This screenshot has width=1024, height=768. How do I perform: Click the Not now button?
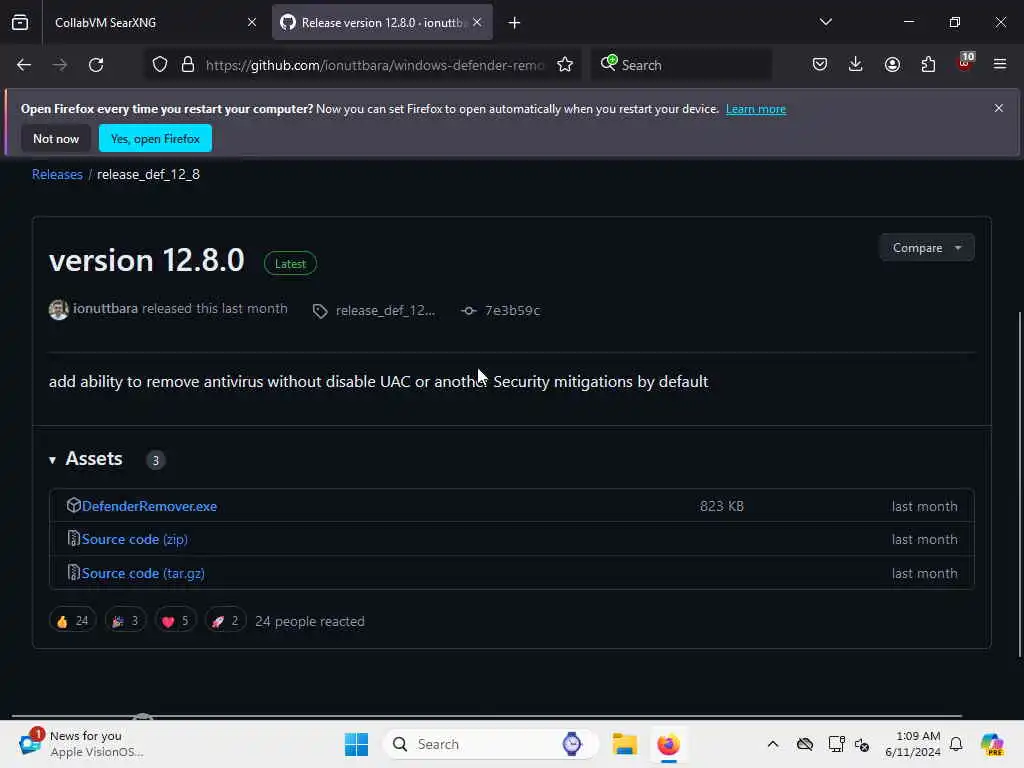[56, 138]
